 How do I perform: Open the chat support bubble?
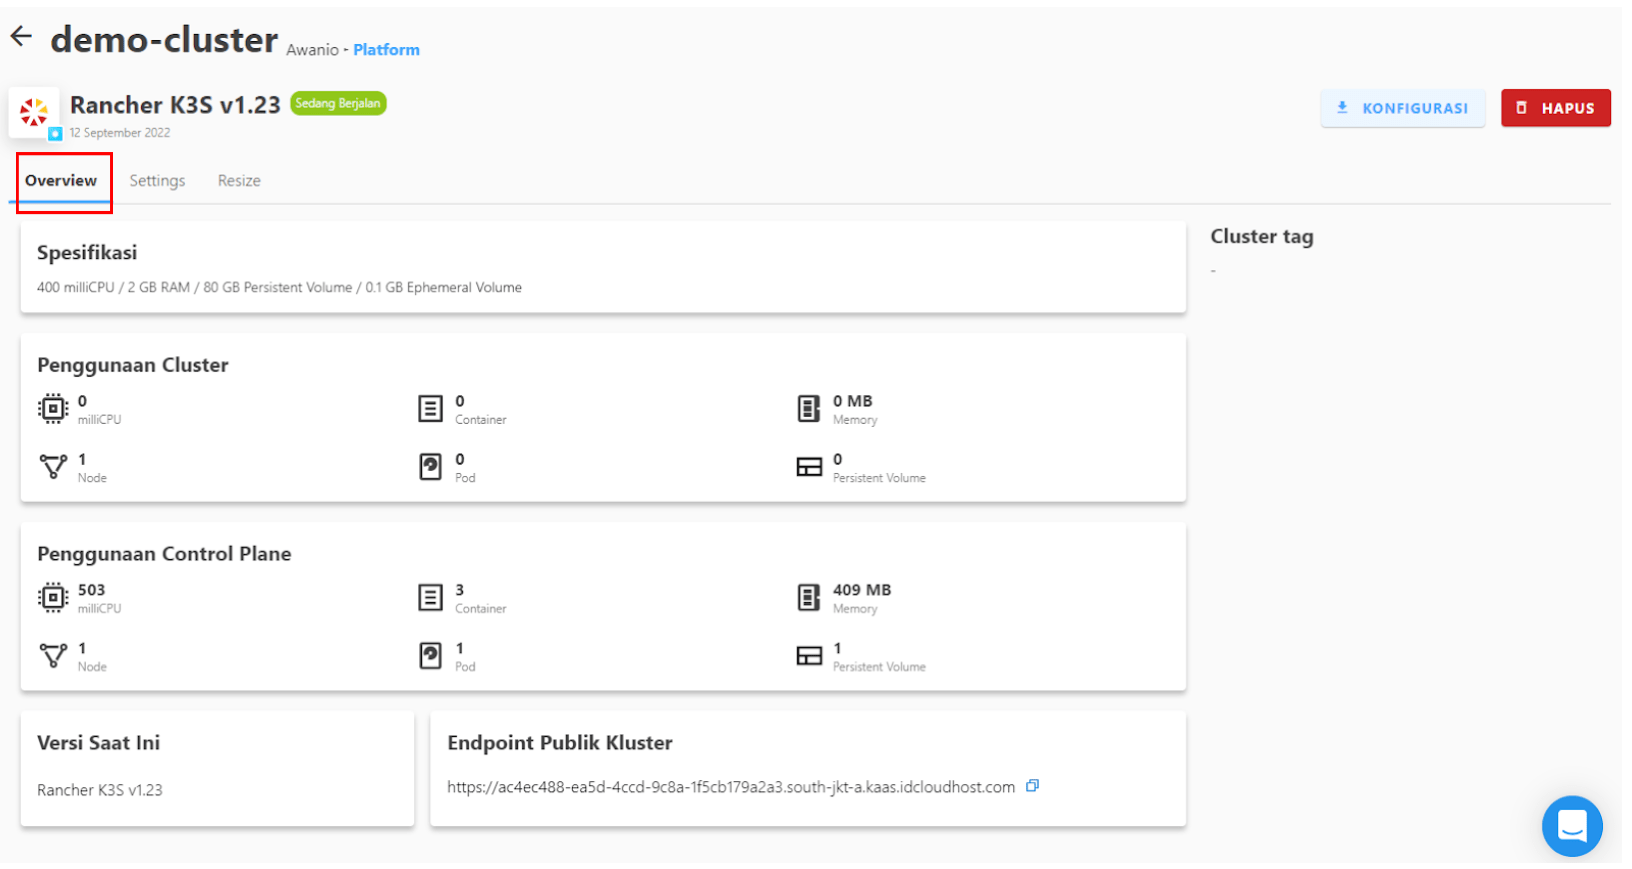click(x=1571, y=826)
